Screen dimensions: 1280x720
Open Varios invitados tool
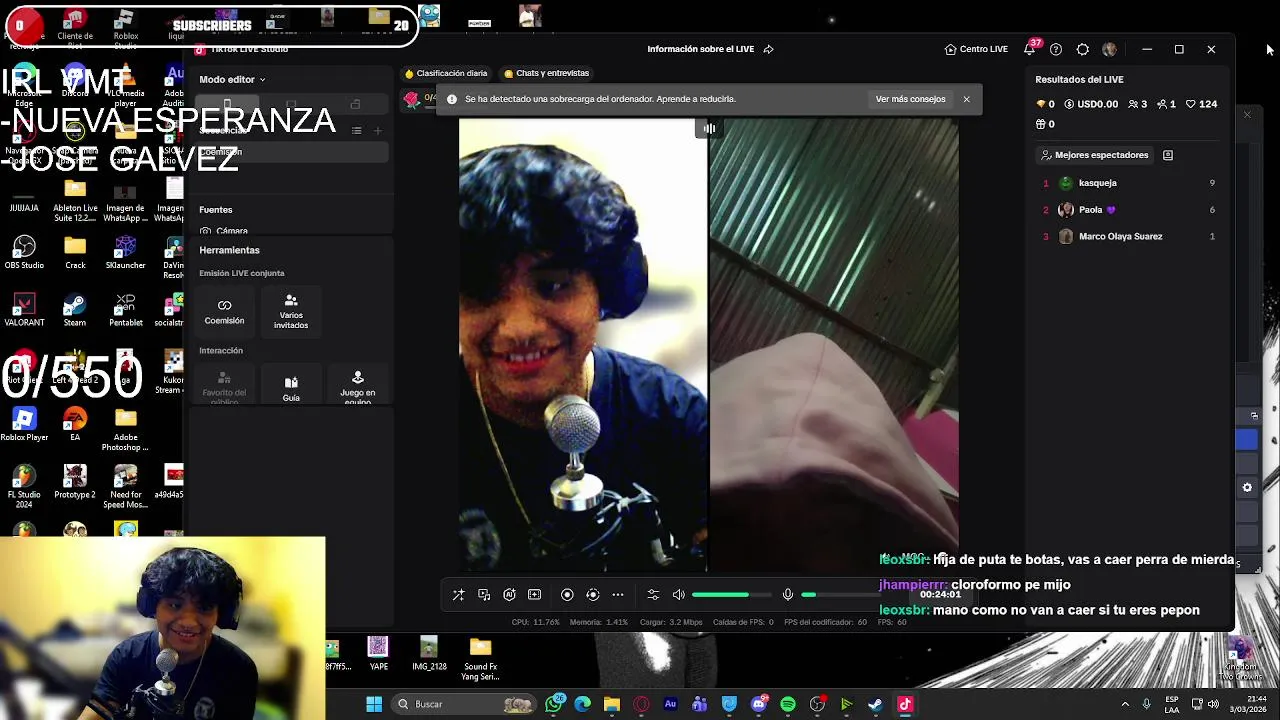point(291,312)
